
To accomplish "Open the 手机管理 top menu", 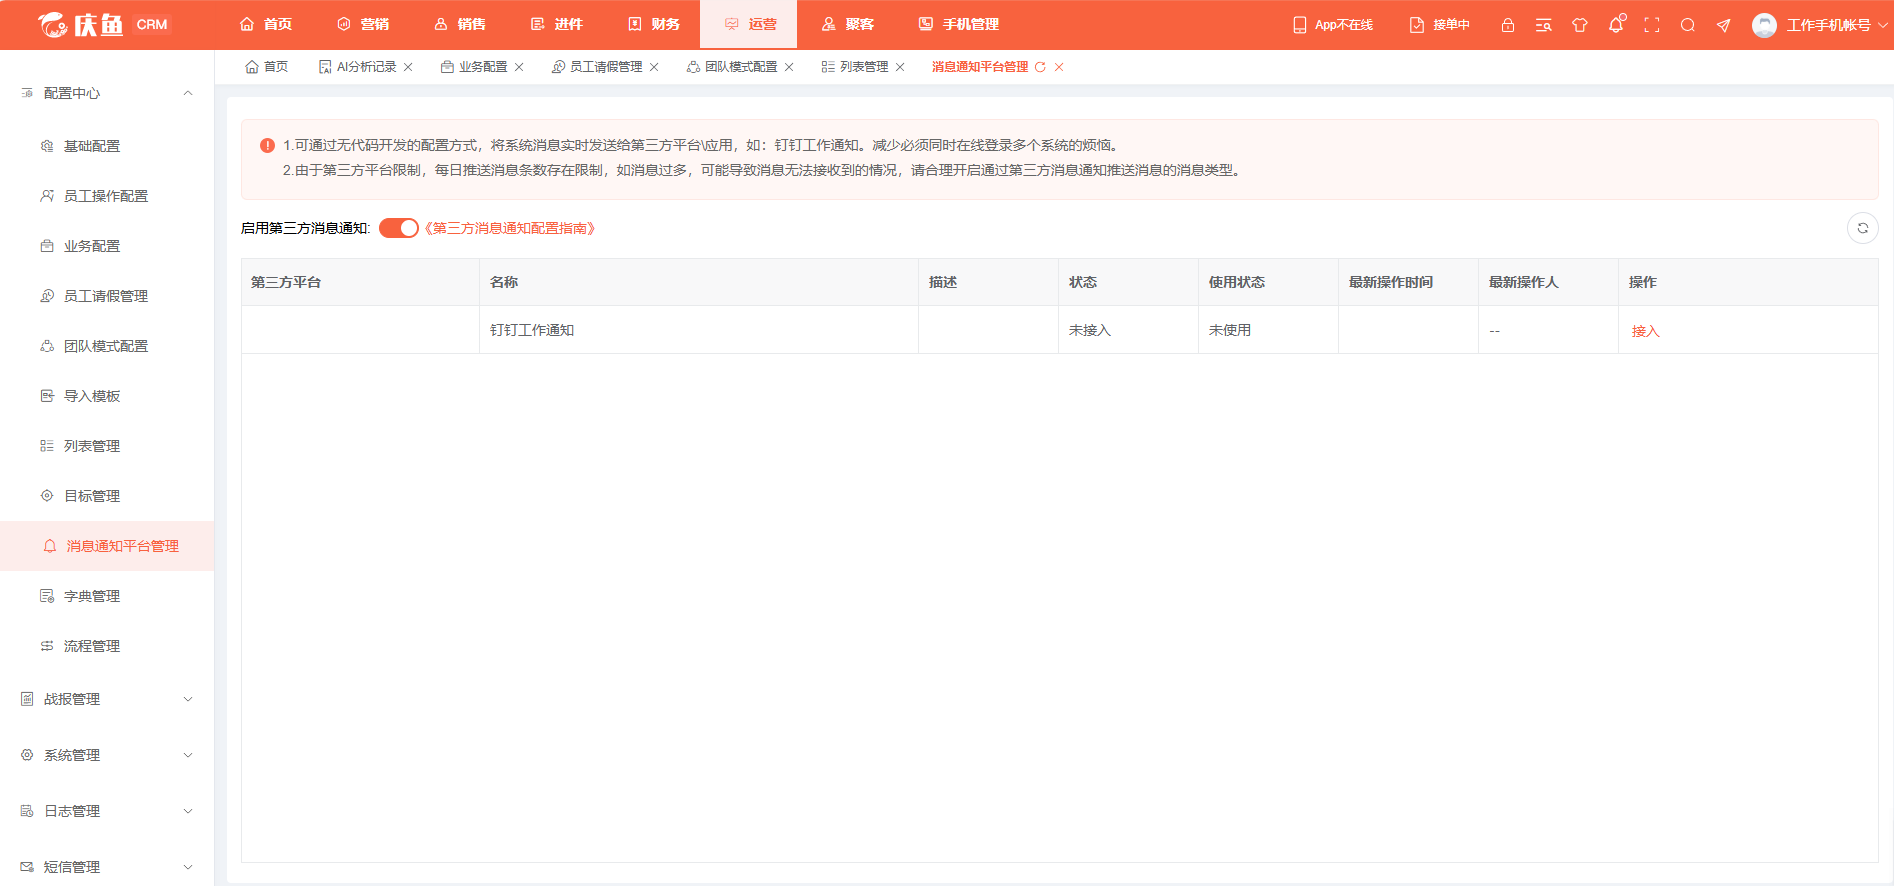I will 959,24.
